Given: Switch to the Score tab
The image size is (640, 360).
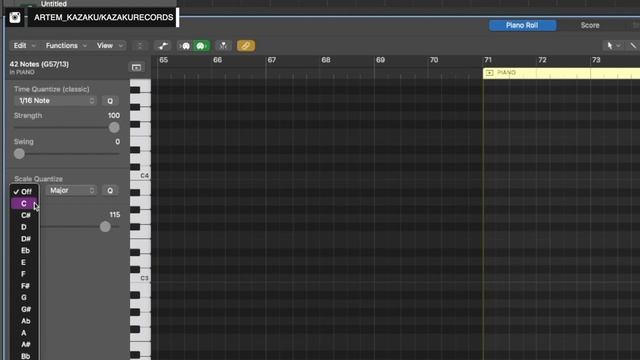Looking at the screenshot, I should [590, 25].
